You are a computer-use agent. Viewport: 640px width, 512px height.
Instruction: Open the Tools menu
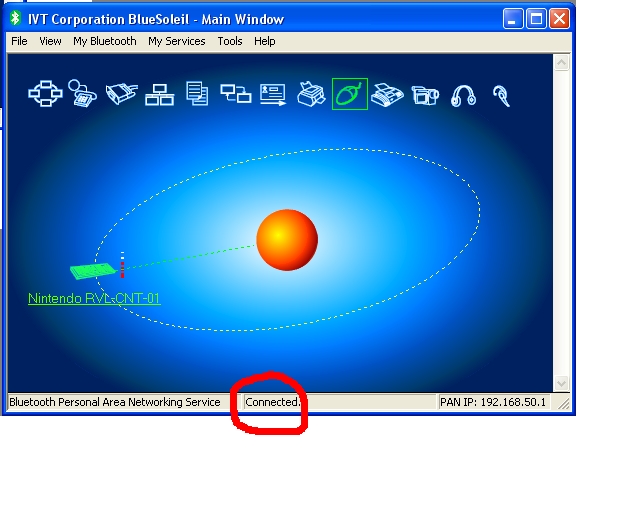click(x=230, y=41)
